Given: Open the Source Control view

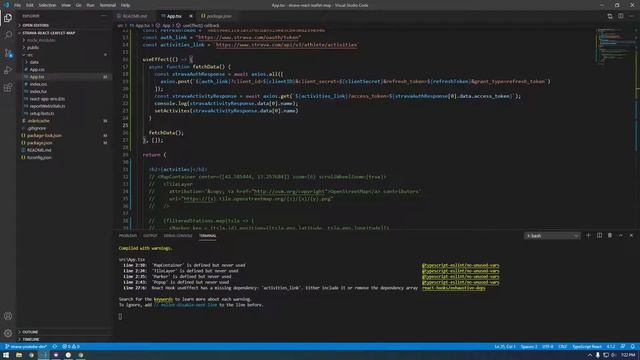Looking at the screenshot, I should pos(8,53).
